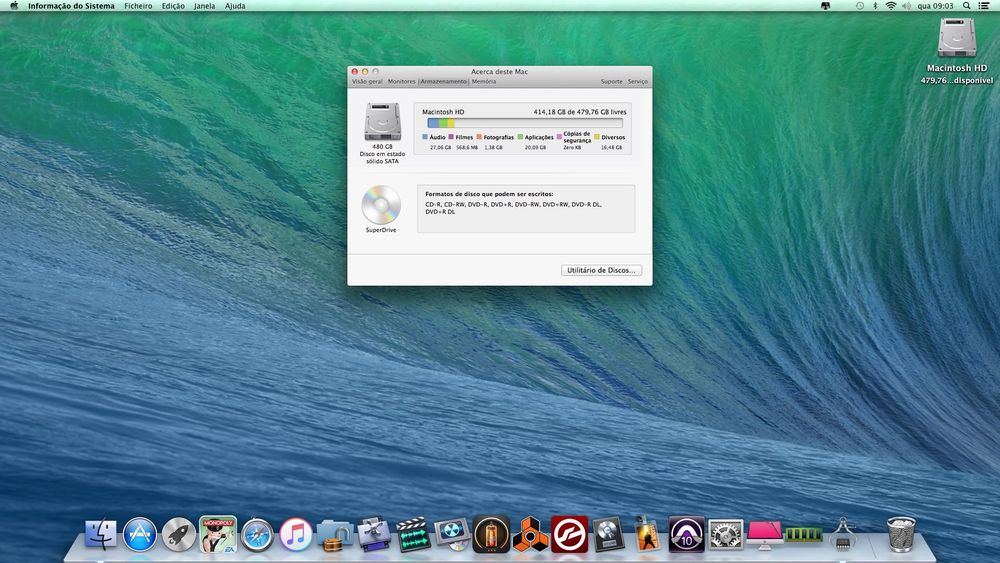The height and width of the screenshot is (563, 1000).
Task: Launch Reason orange hexagon icon in Dock
Action: coord(530,534)
